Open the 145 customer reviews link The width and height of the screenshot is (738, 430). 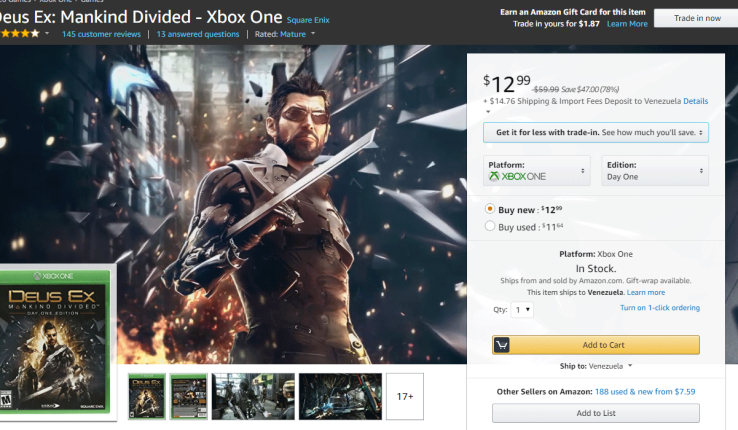pos(101,34)
